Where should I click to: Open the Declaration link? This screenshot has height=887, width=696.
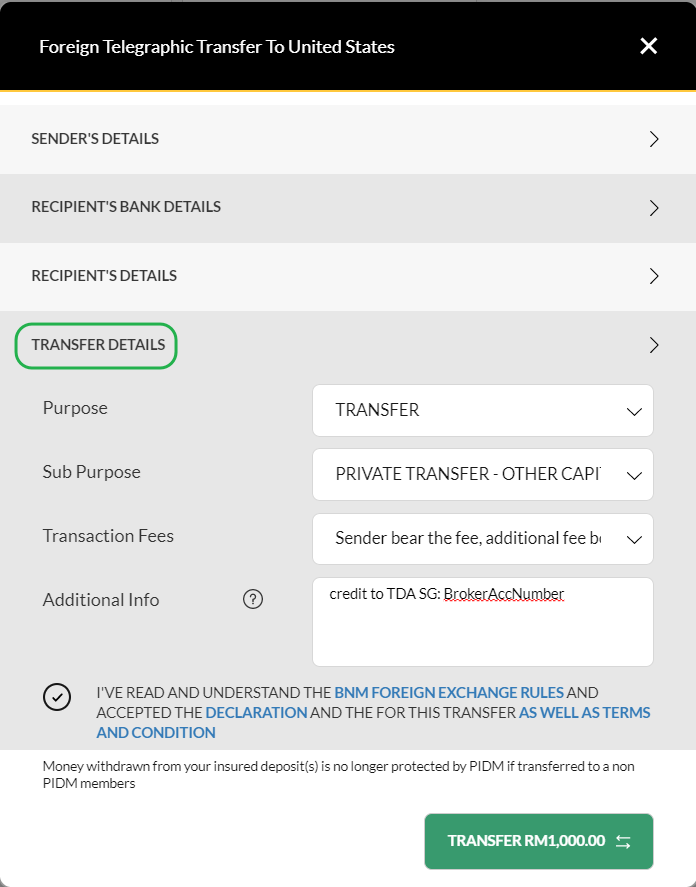256,712
